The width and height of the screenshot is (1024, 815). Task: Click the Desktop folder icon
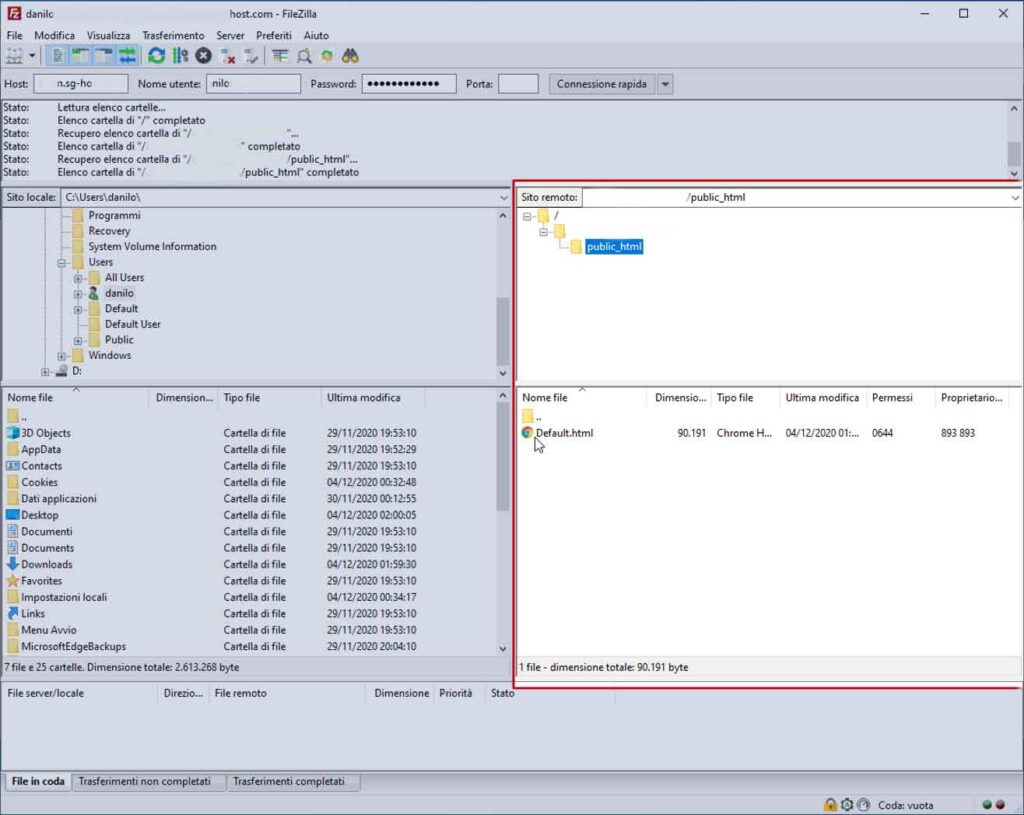(12, 515)
